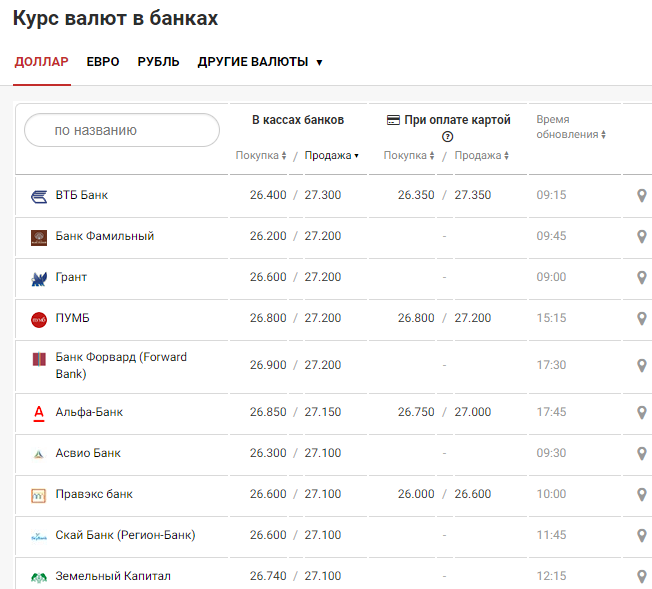Click the search by name field

point(122,130)
